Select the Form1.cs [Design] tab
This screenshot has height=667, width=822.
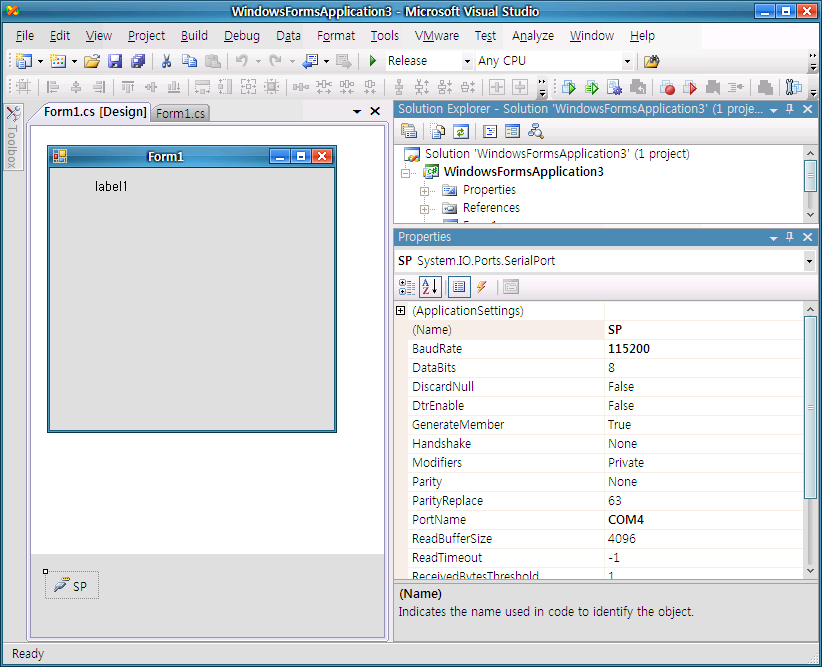(x=95, y=112)
